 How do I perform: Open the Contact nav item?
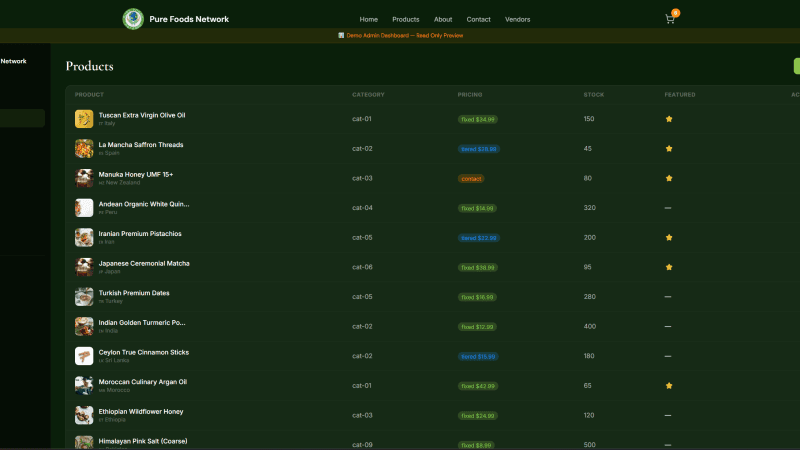click(479, 19)
